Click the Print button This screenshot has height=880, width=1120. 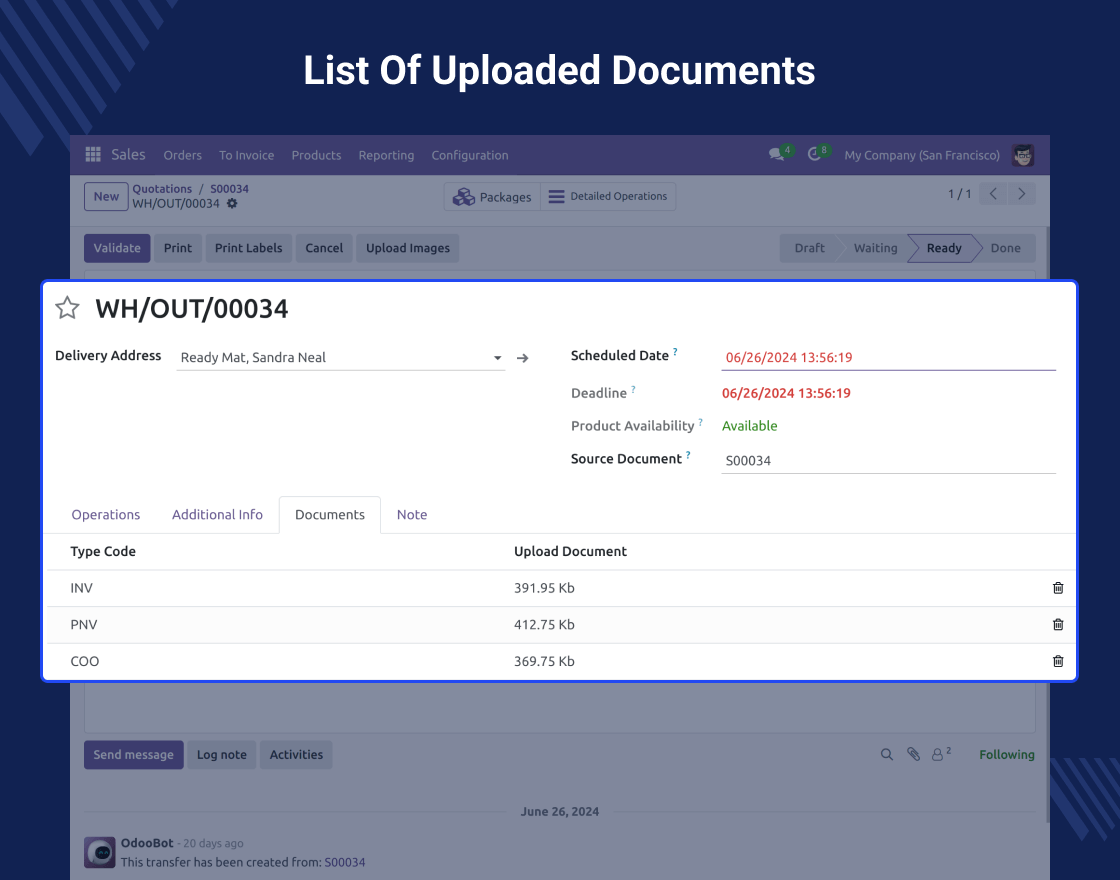(178, 248)
